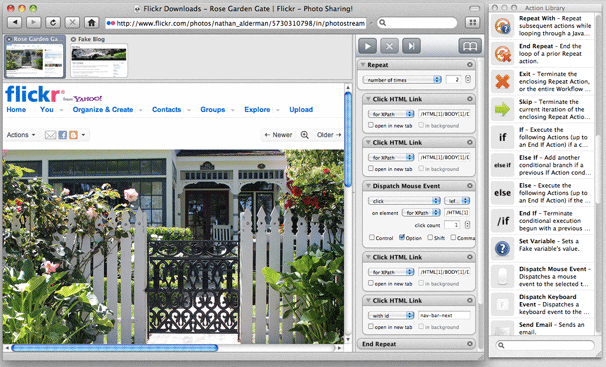Select the Exit action's orange X icon
Screen dimensions: 606x367
(502, 82)
